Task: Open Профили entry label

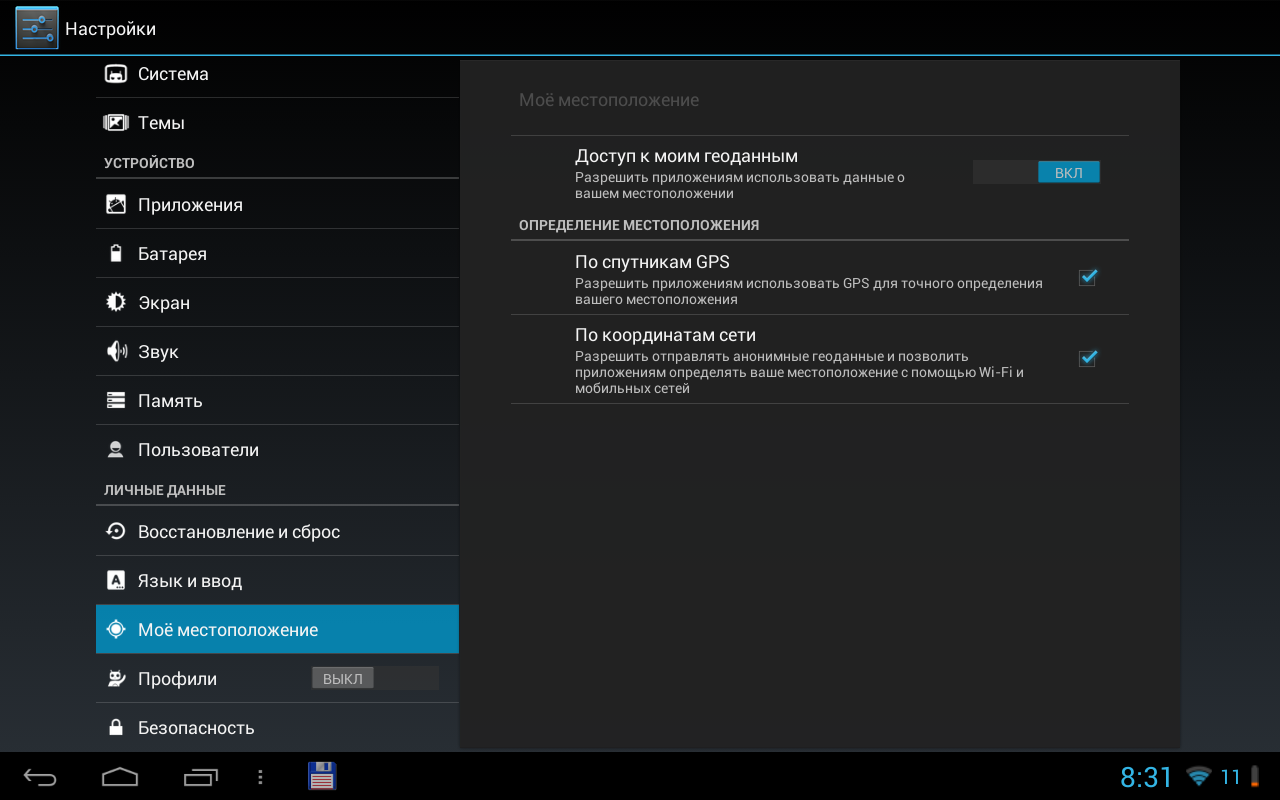Action: pos(177,679)
